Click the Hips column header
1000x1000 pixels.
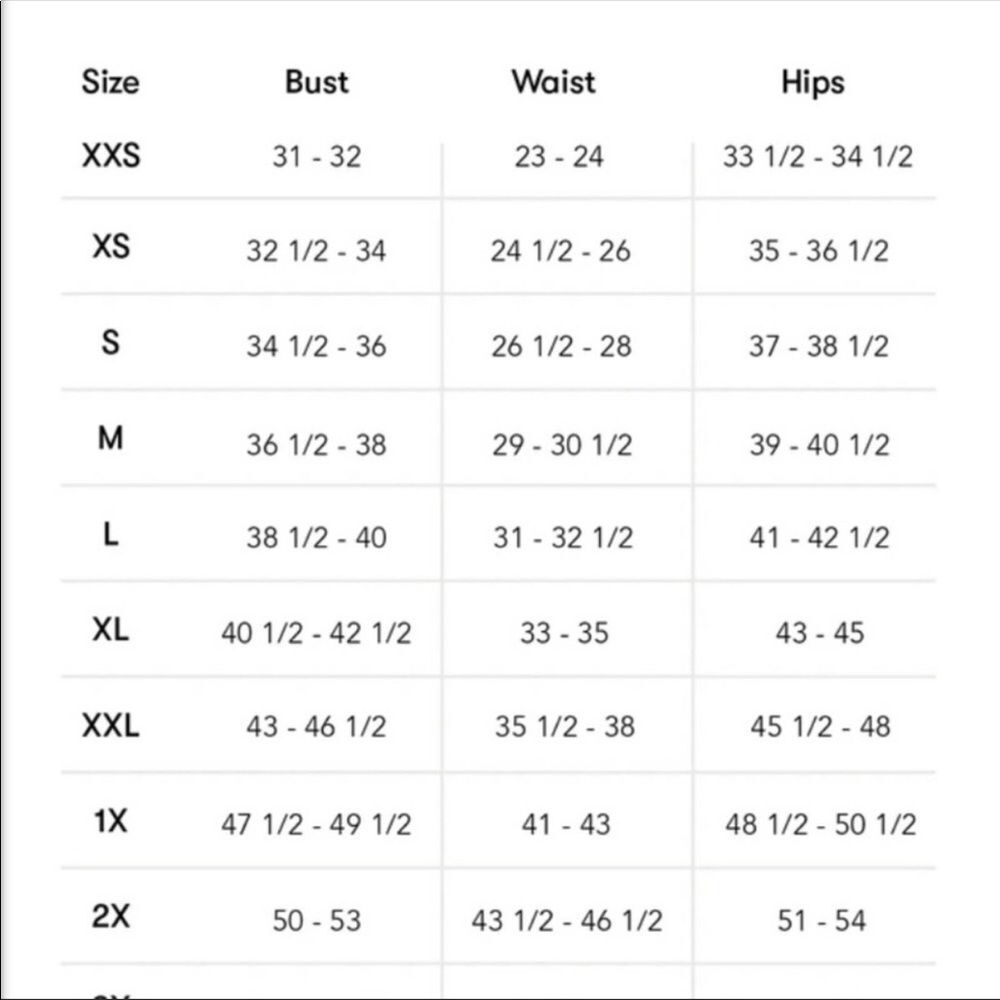click(x=813, y=83)
